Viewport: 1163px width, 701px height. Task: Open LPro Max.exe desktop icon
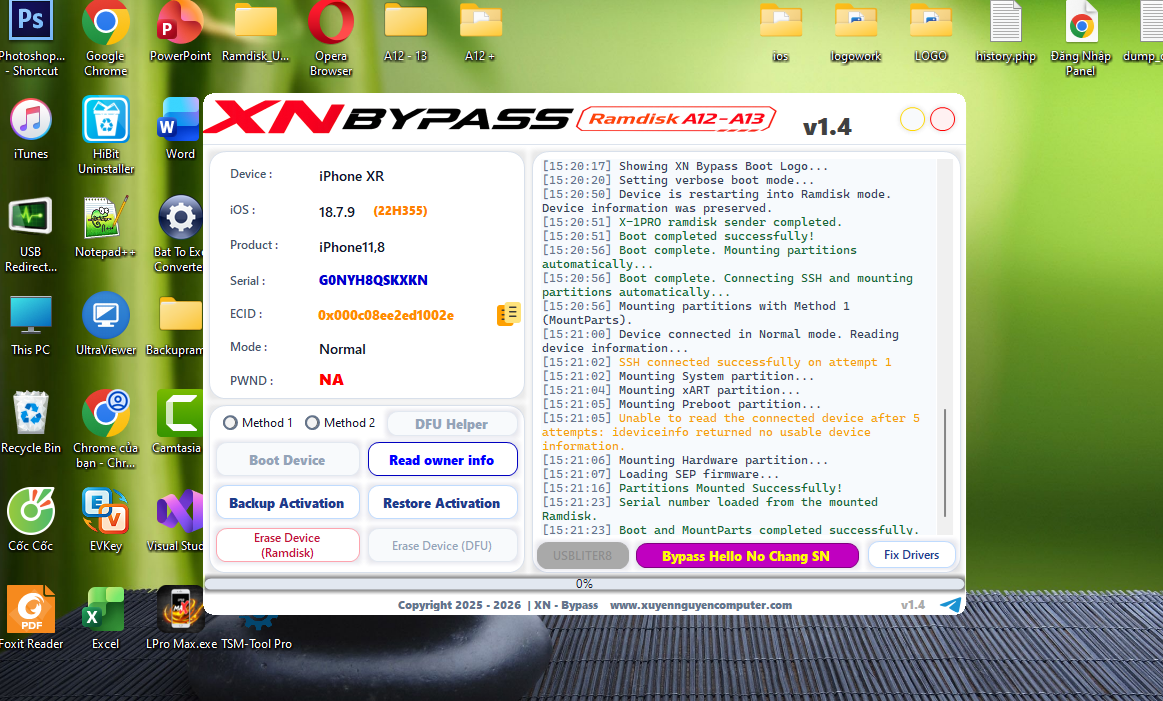181,619
